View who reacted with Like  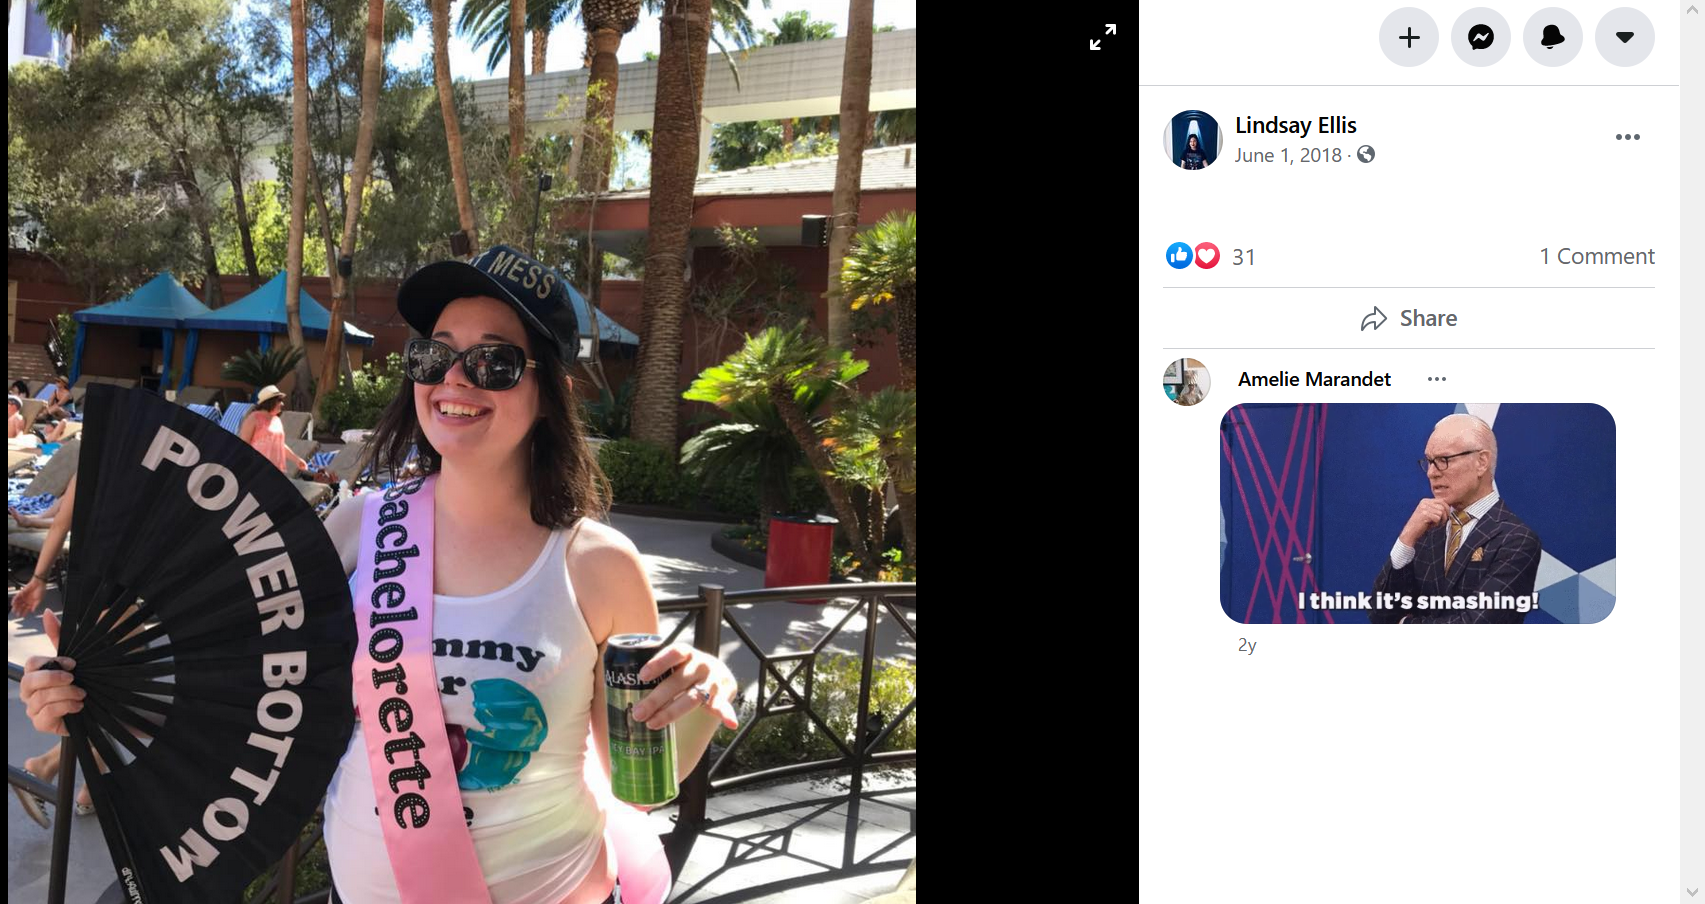[x=1179, y=256]
